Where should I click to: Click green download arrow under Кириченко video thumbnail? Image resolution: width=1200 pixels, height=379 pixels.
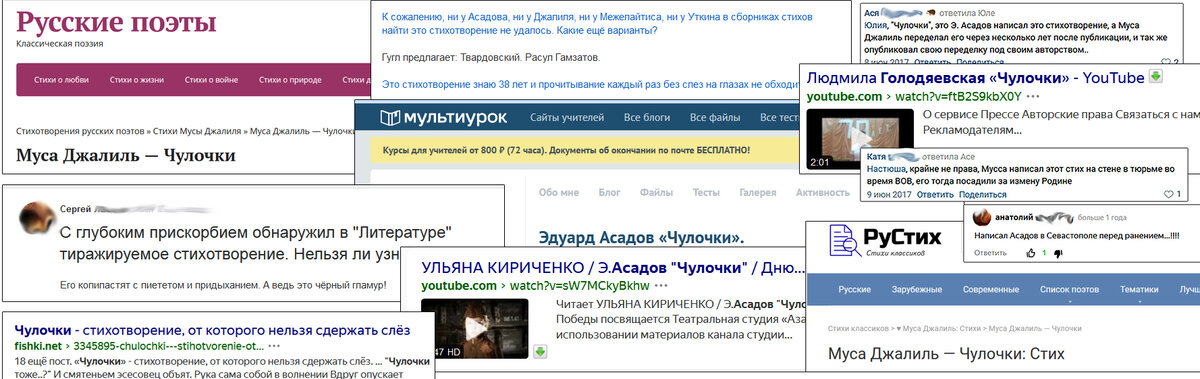pos(539,352)
